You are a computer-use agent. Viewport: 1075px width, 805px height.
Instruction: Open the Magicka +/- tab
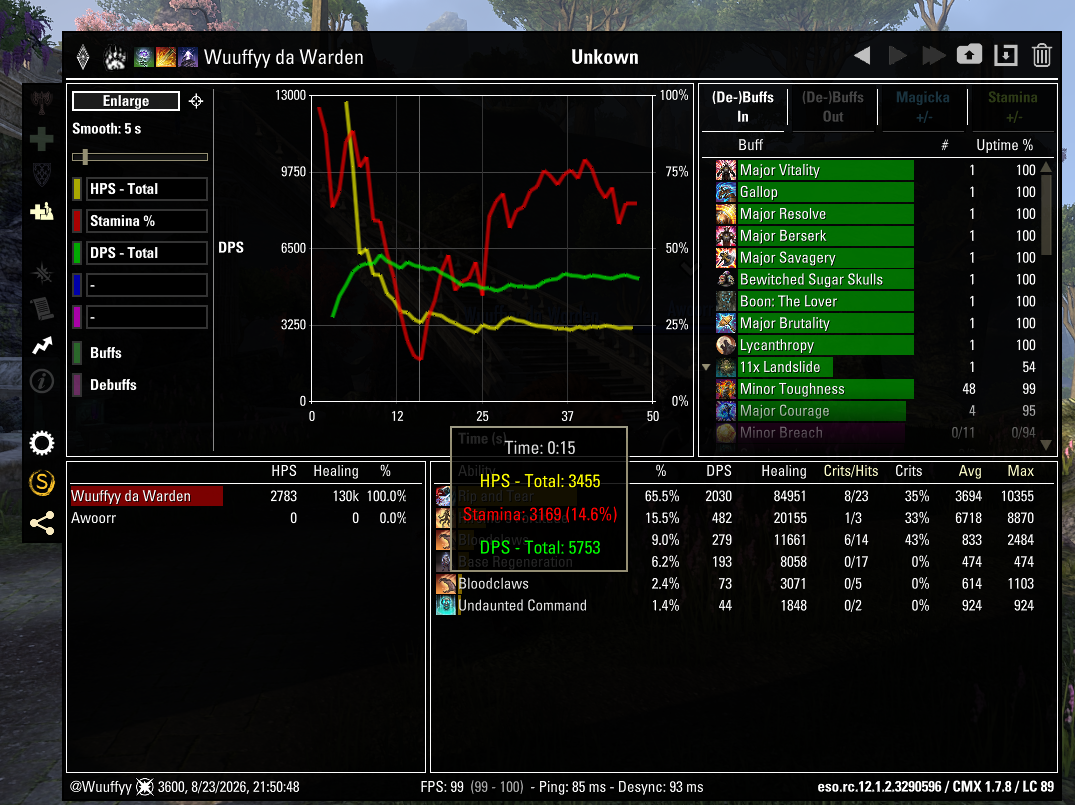pyautogui.click(x=923, y=107)
